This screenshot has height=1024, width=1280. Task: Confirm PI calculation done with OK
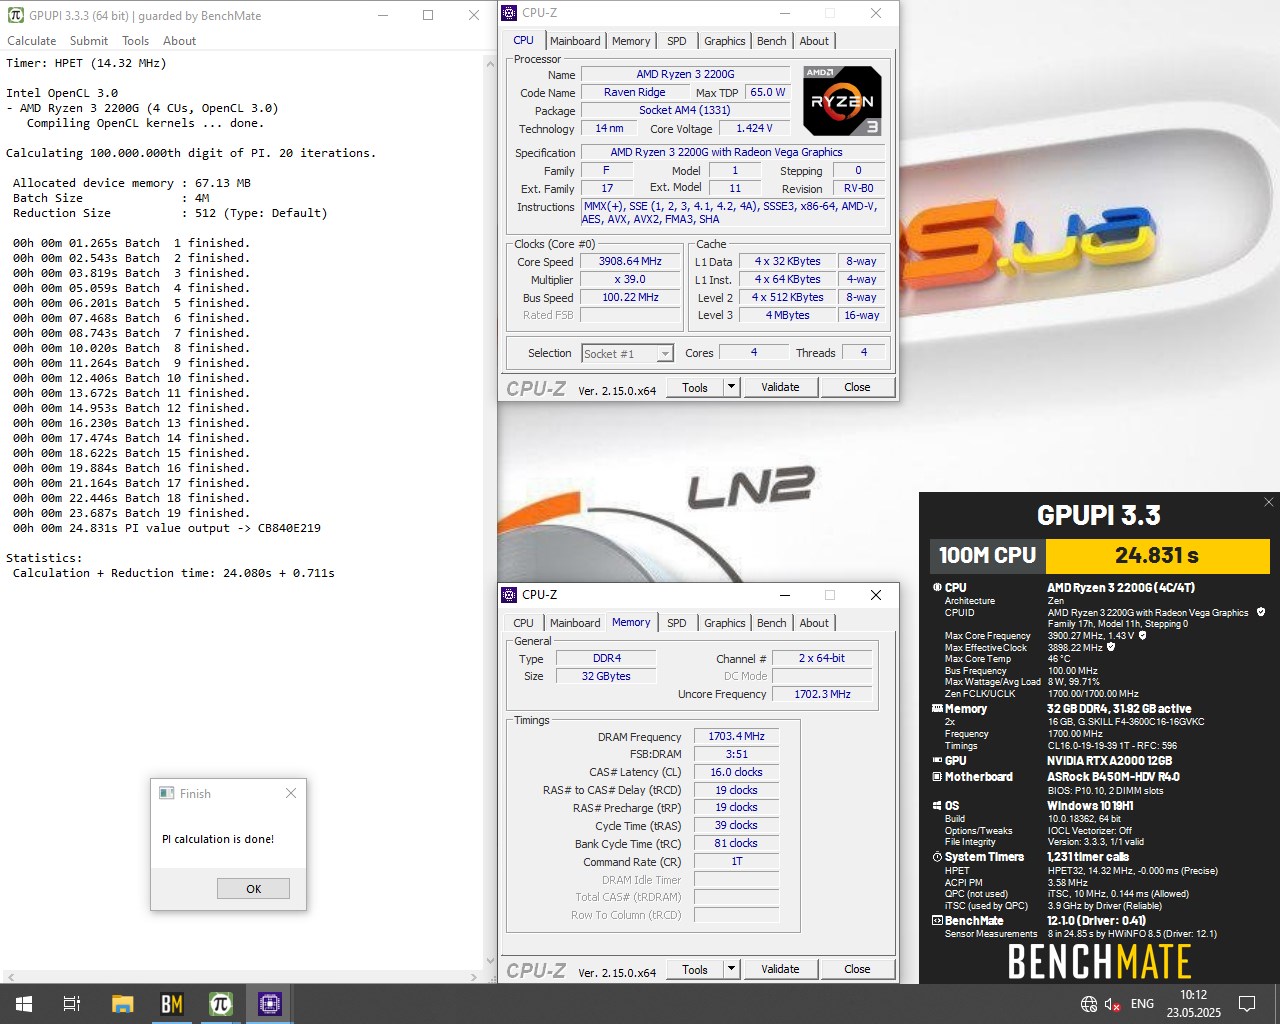coord(253,888)
